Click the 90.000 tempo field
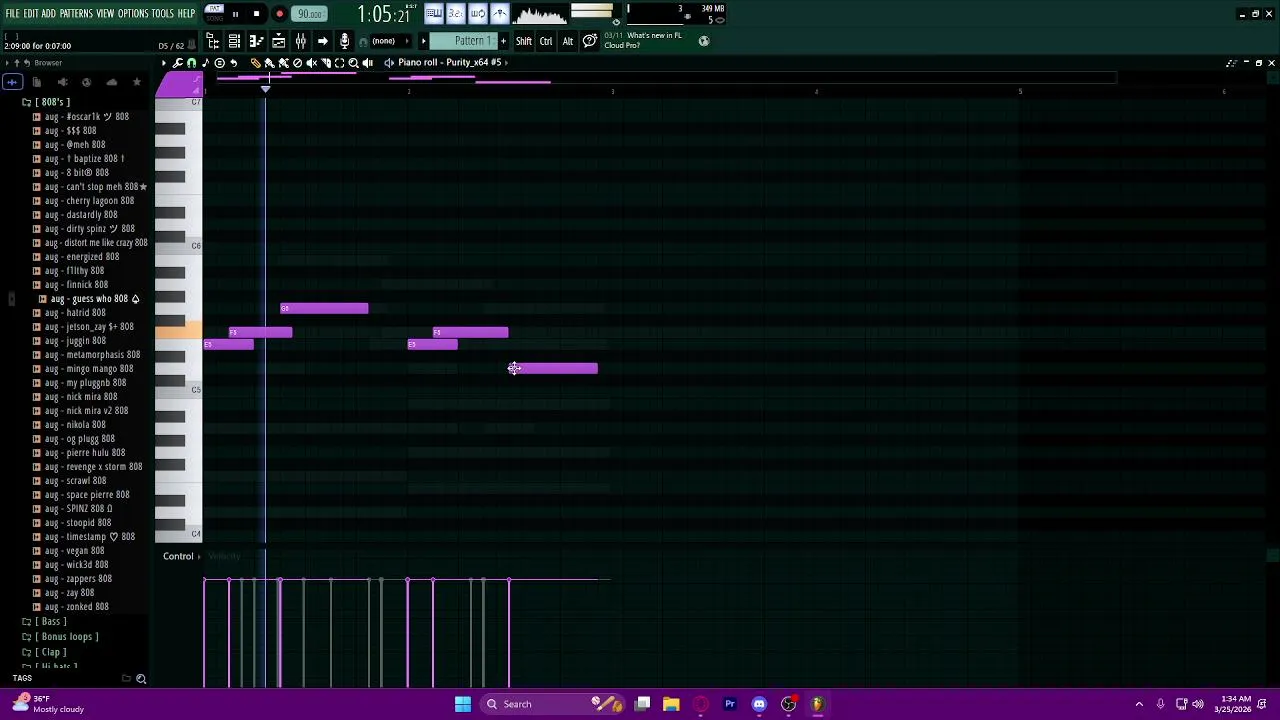 (x=309, y=14)
